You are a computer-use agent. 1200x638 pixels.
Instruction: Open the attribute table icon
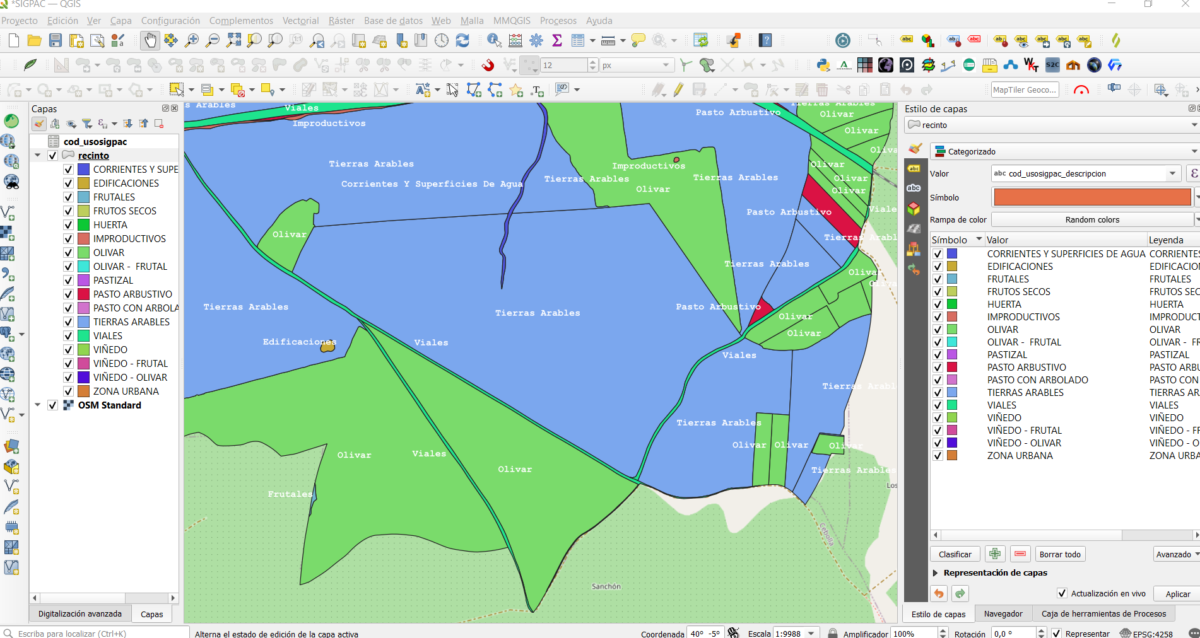(x=578, y=42)
